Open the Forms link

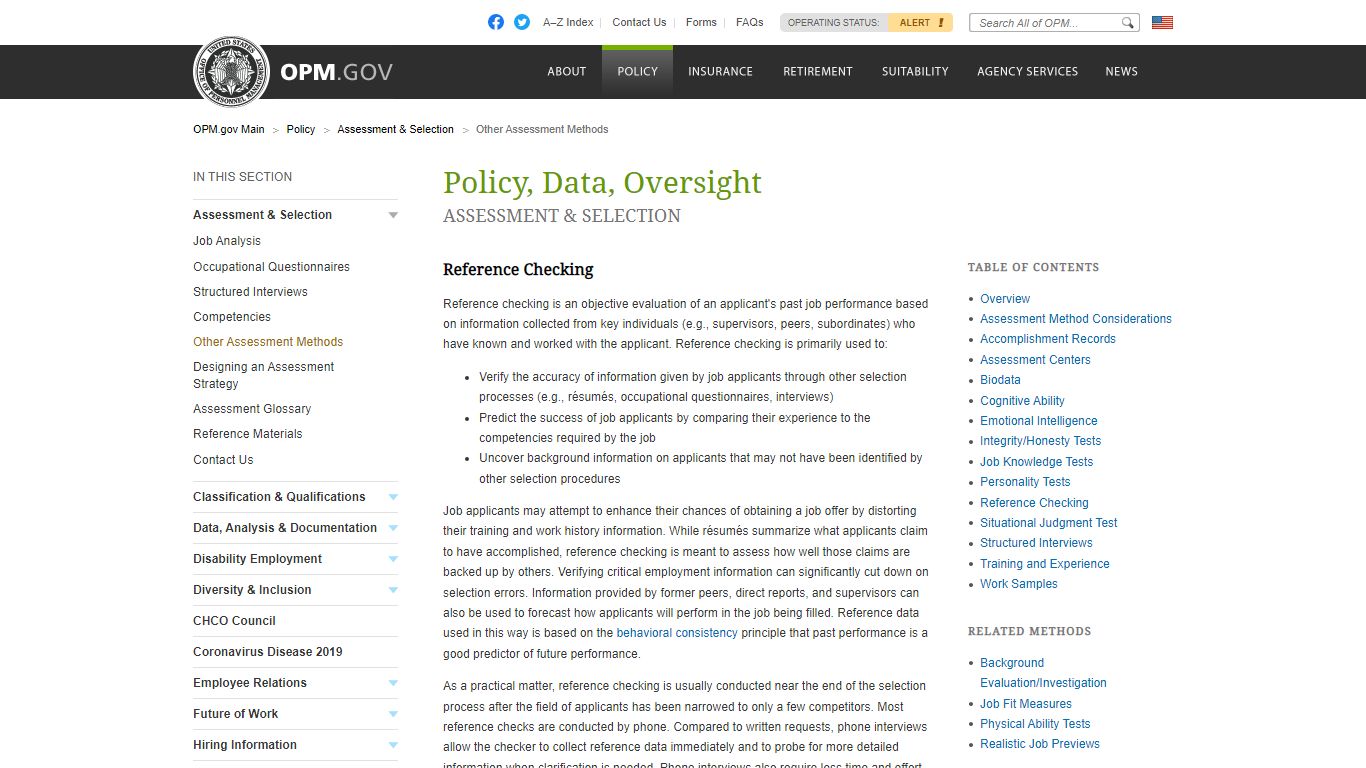click(701, 22)
